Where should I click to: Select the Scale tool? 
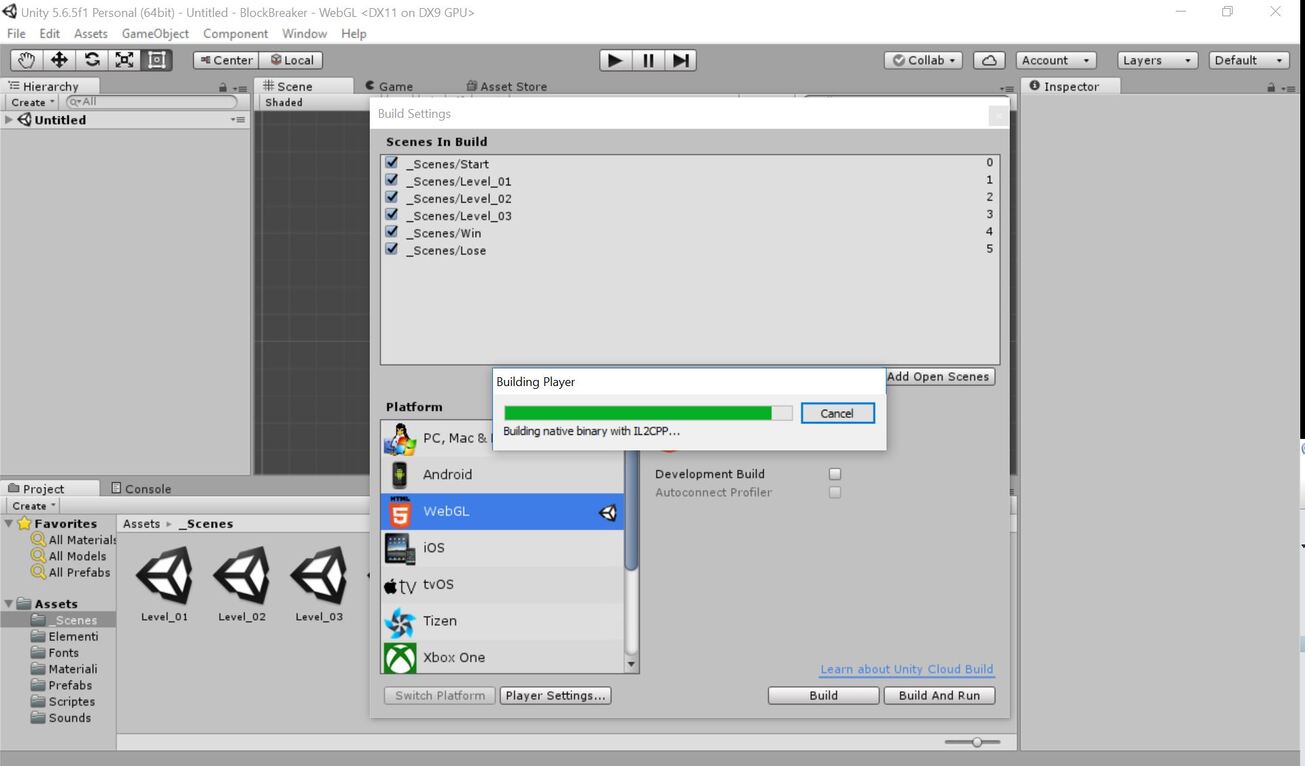124,60
